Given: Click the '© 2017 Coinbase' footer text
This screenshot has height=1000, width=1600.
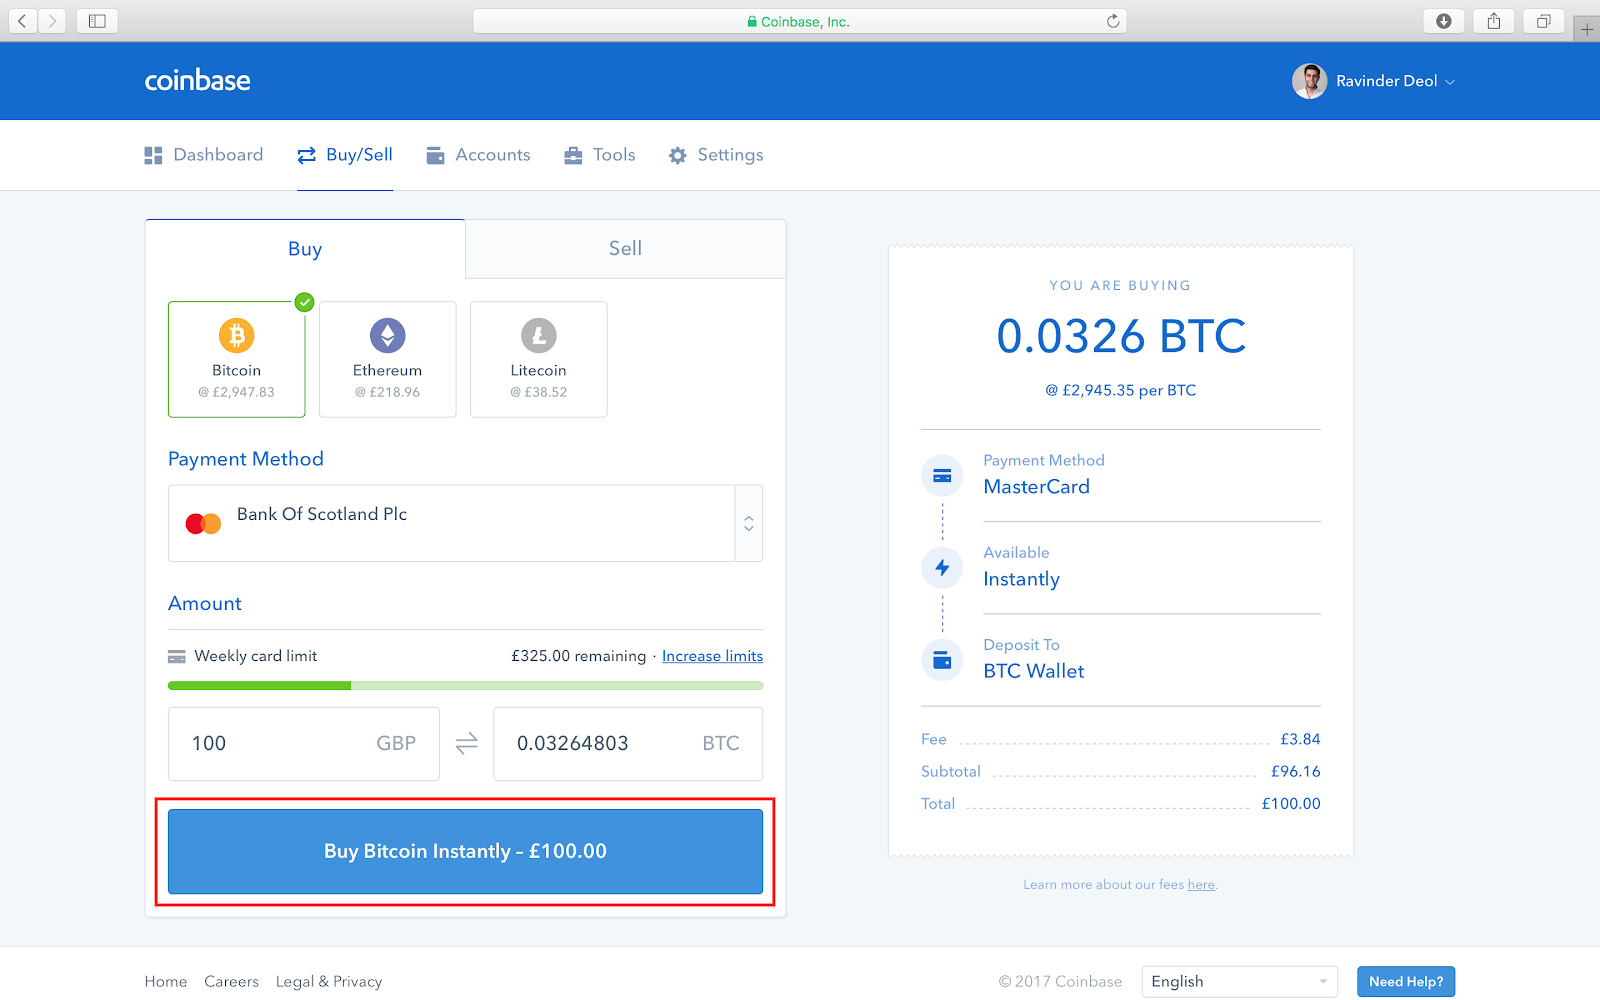Looking at the screenshot, I should pos(1060,982).
